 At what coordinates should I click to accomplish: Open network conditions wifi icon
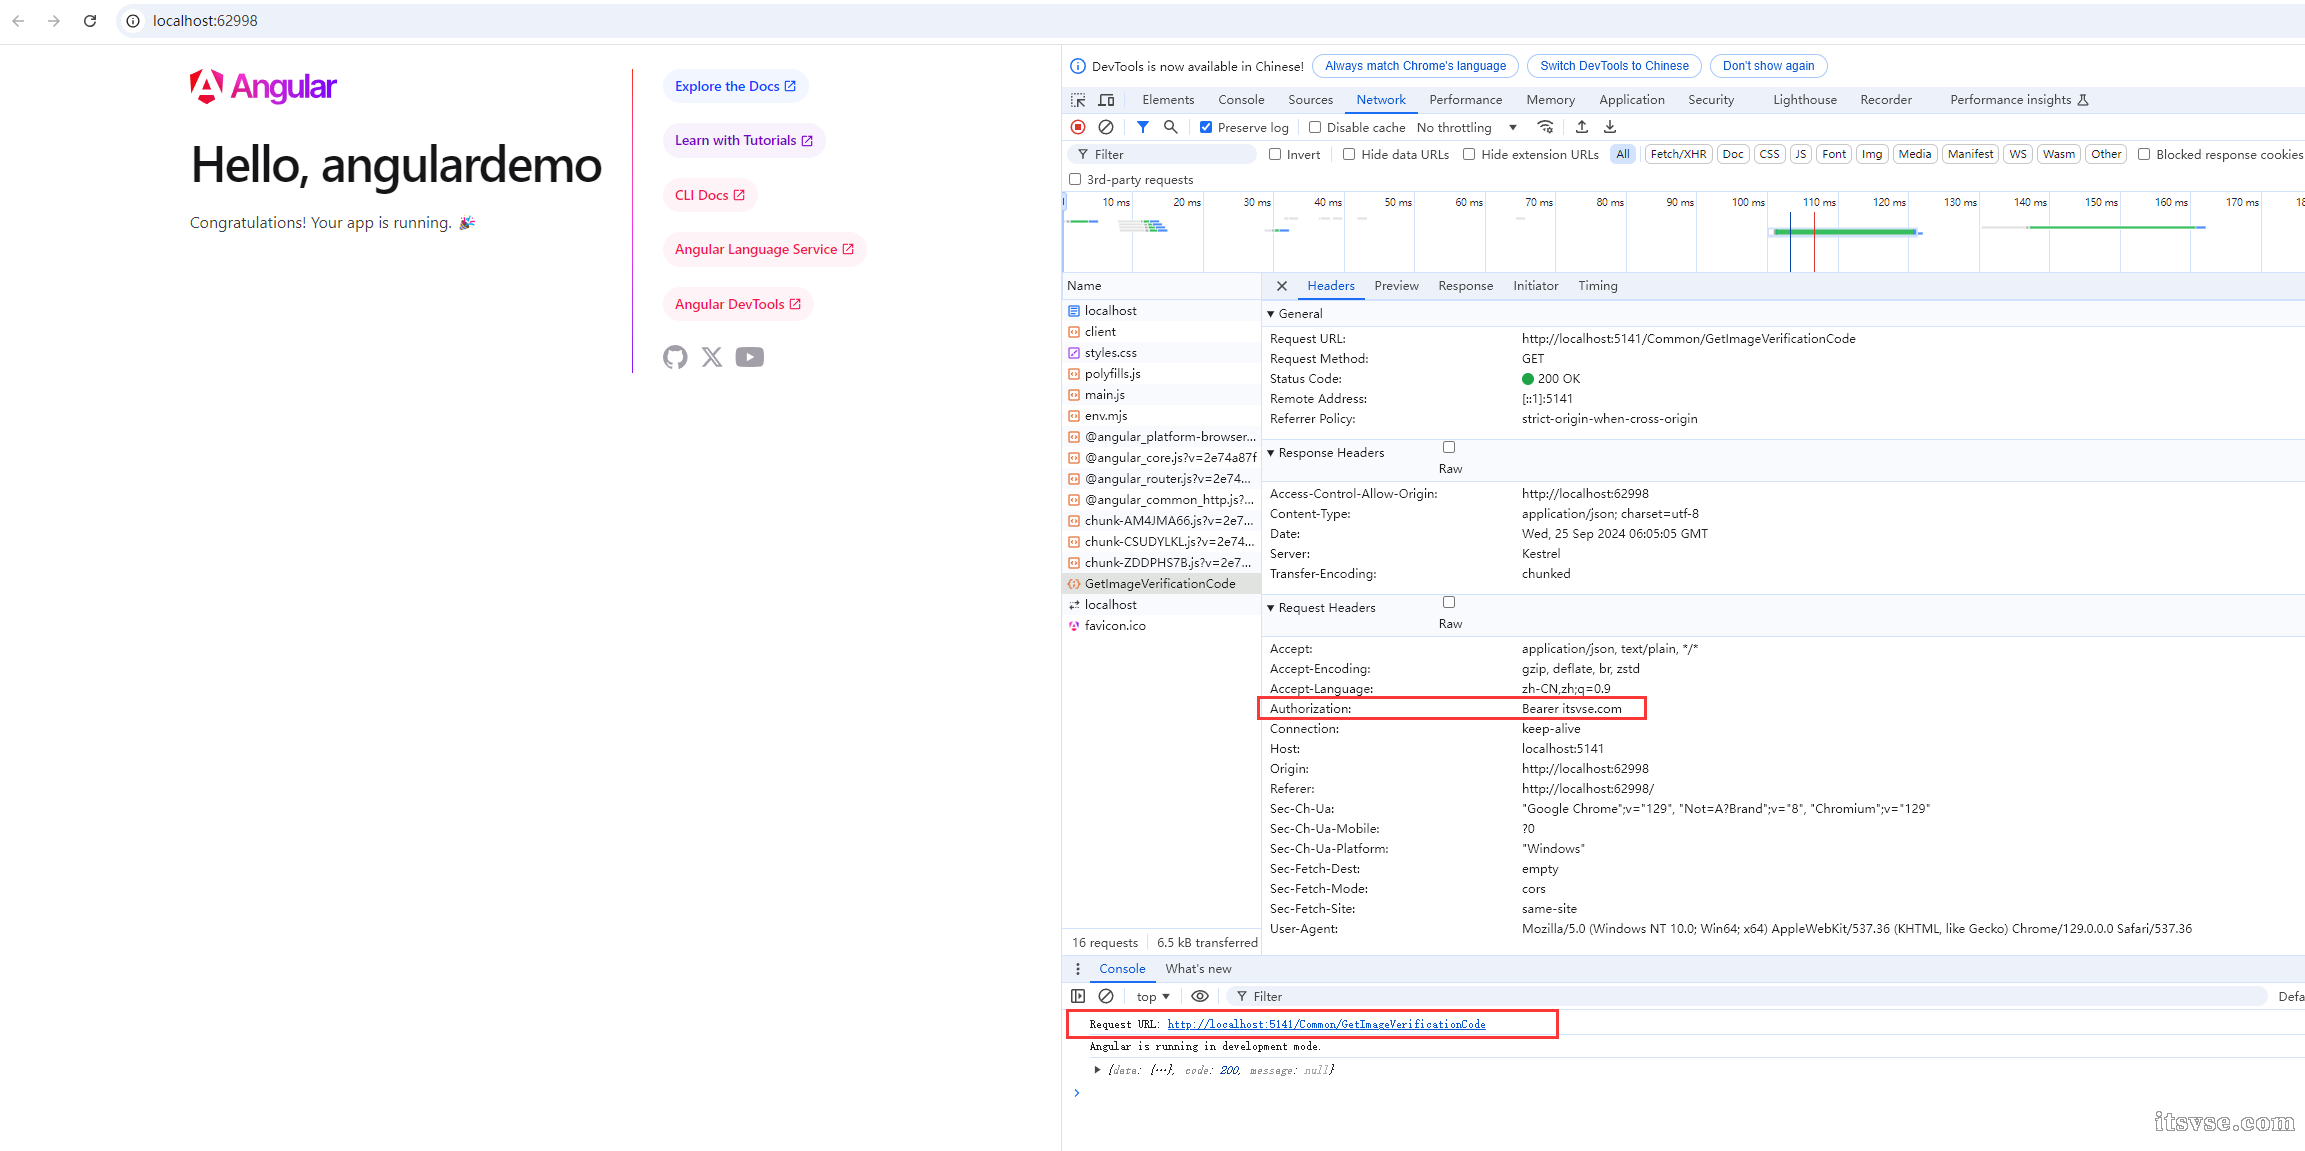1545,127
